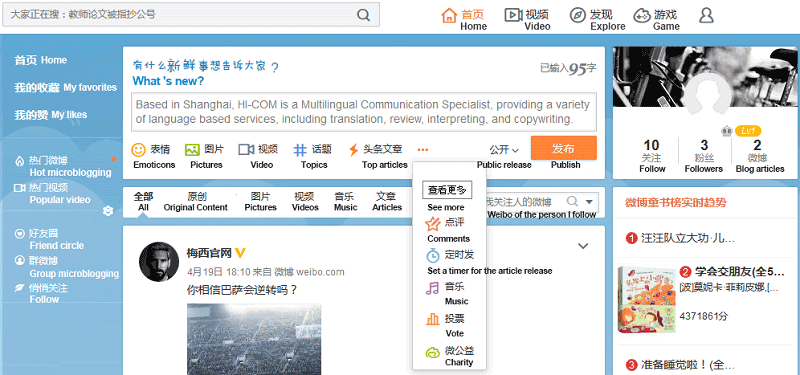800x375 pixels.
Task: Add a topic with the hashtag icon
Action: (300, 149)
